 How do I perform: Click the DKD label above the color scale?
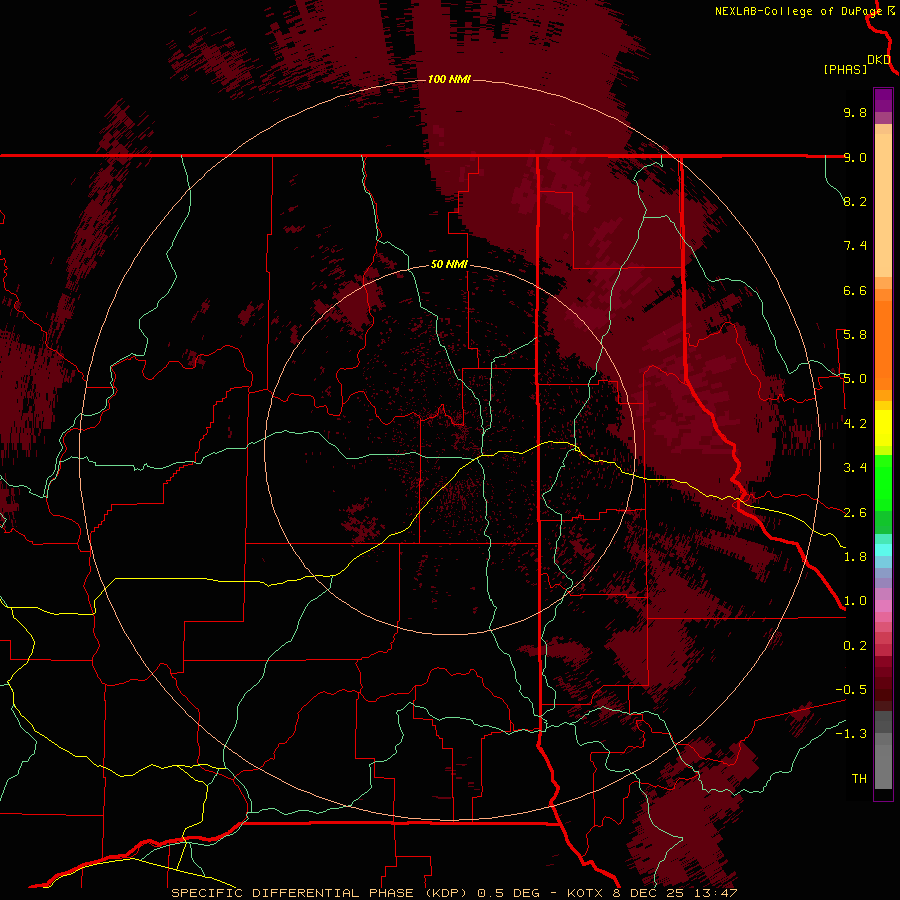pos(879,60)
